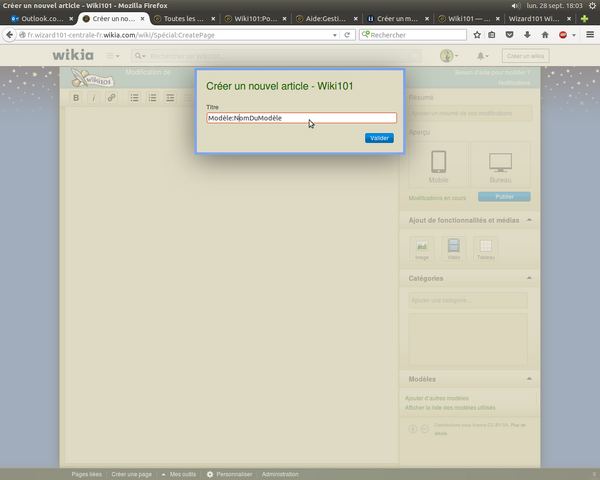The image size is (600, 480).
Task: Click the résumé des modifications field
Action: tap(470, 113)
